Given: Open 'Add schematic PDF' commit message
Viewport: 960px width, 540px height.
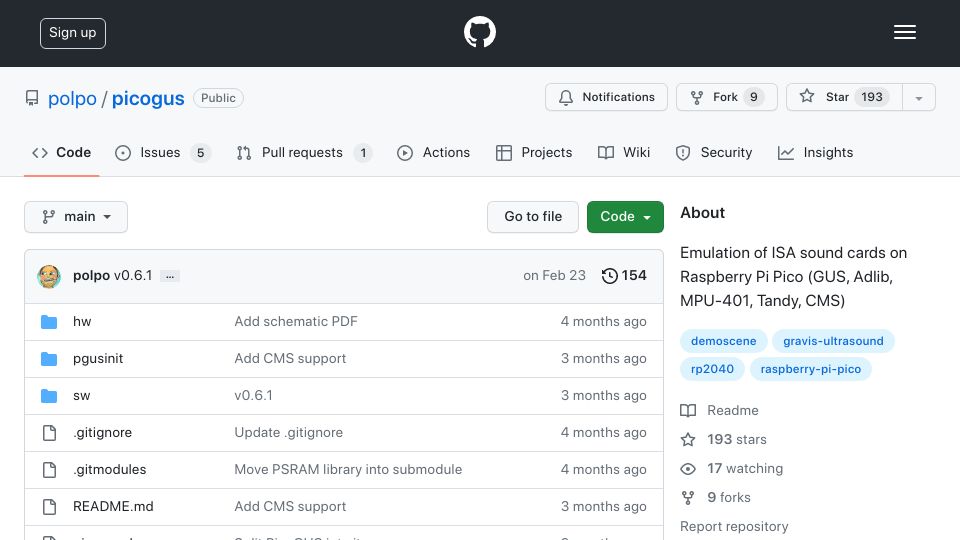Looking at the screenshot, I should [x=296, y=321].
